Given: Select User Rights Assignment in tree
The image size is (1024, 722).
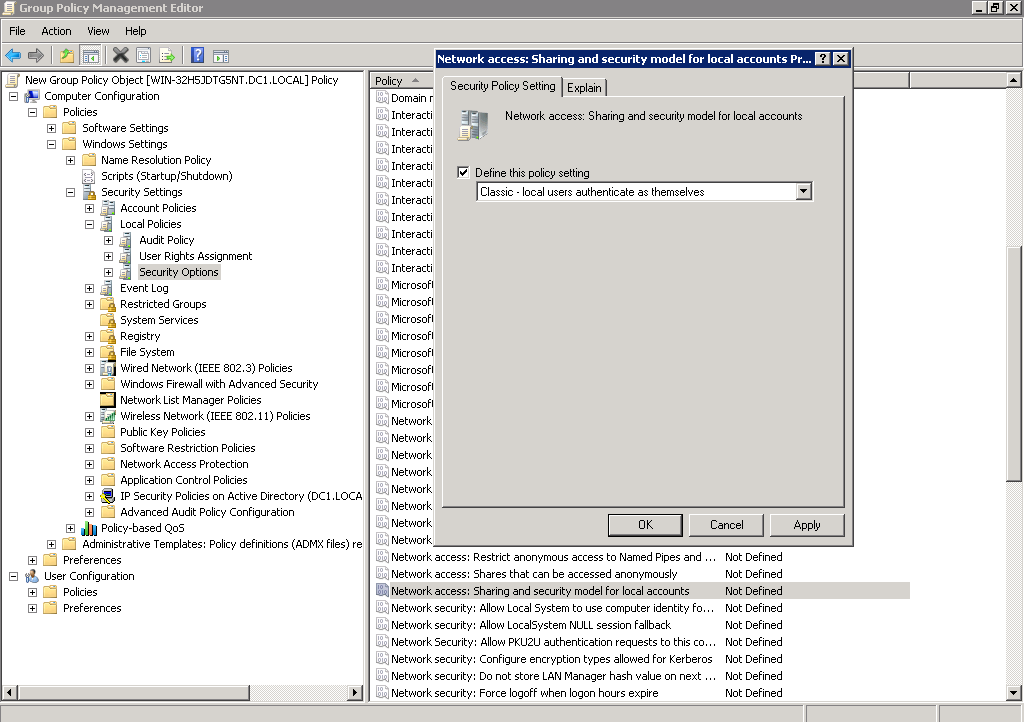Looking at the screenshot, I should tap(195, 256).
